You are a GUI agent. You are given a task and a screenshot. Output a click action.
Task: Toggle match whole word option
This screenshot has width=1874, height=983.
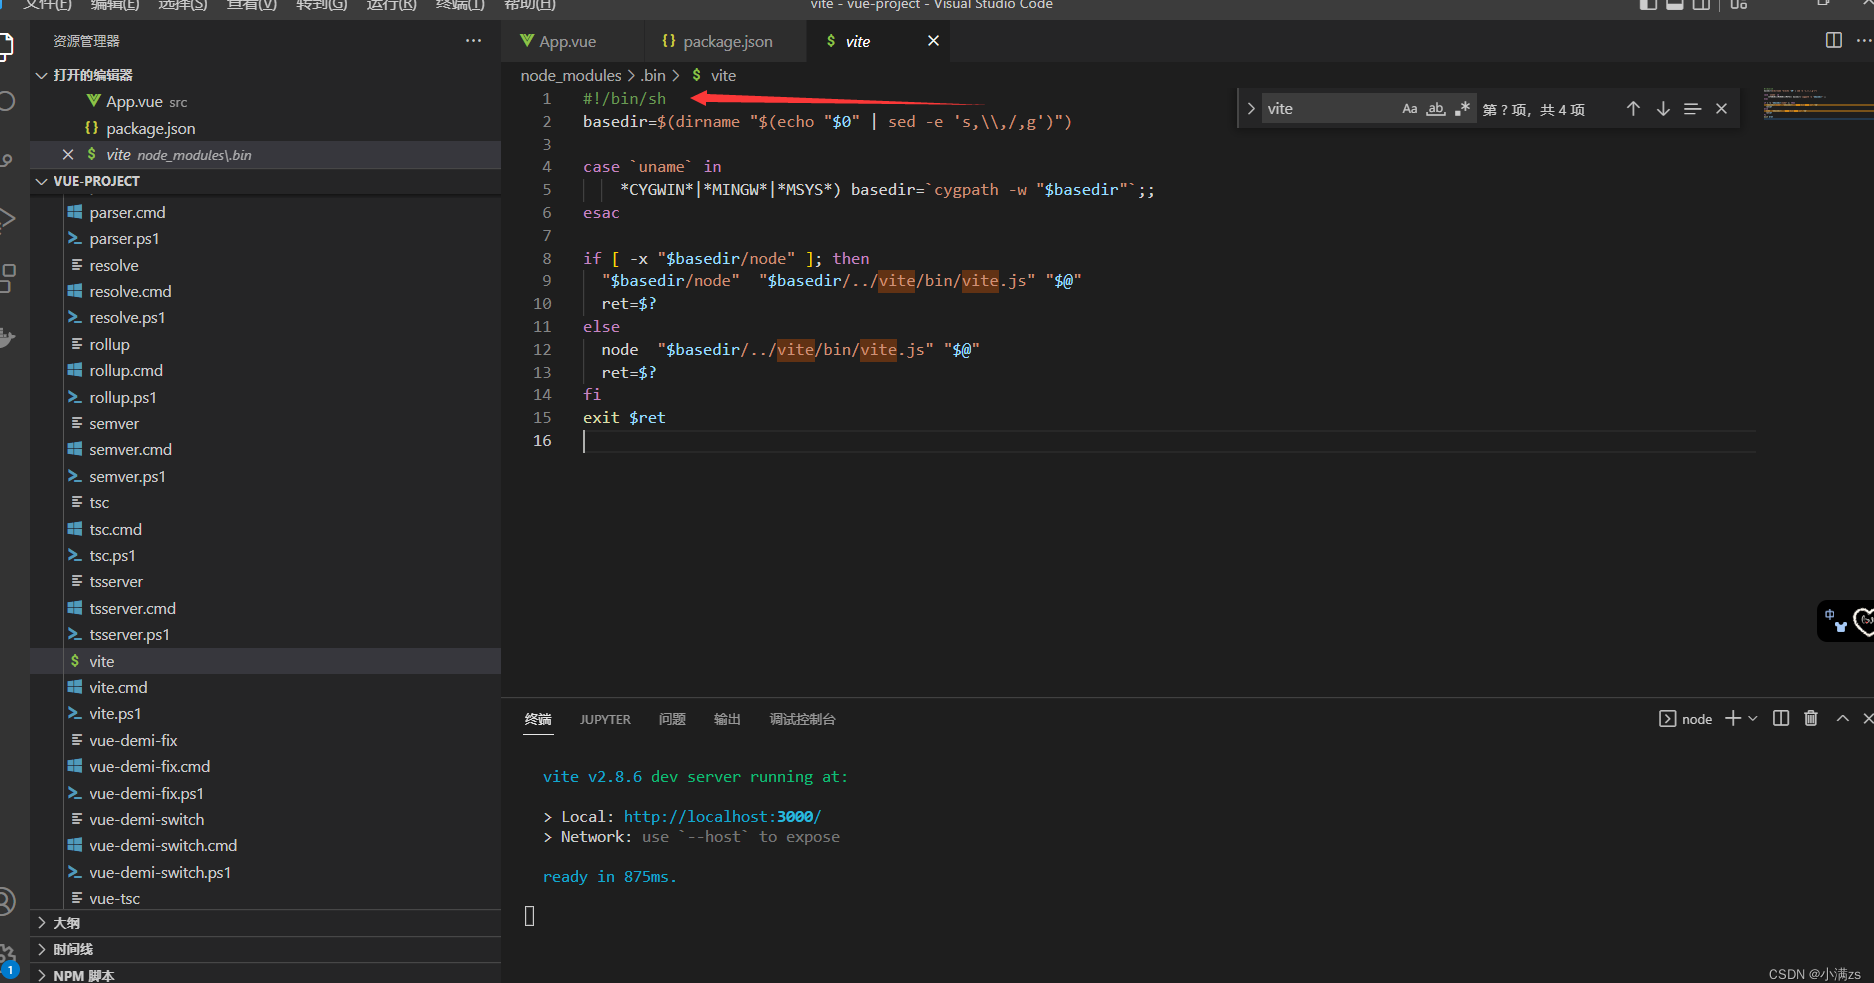[1435, 109]
